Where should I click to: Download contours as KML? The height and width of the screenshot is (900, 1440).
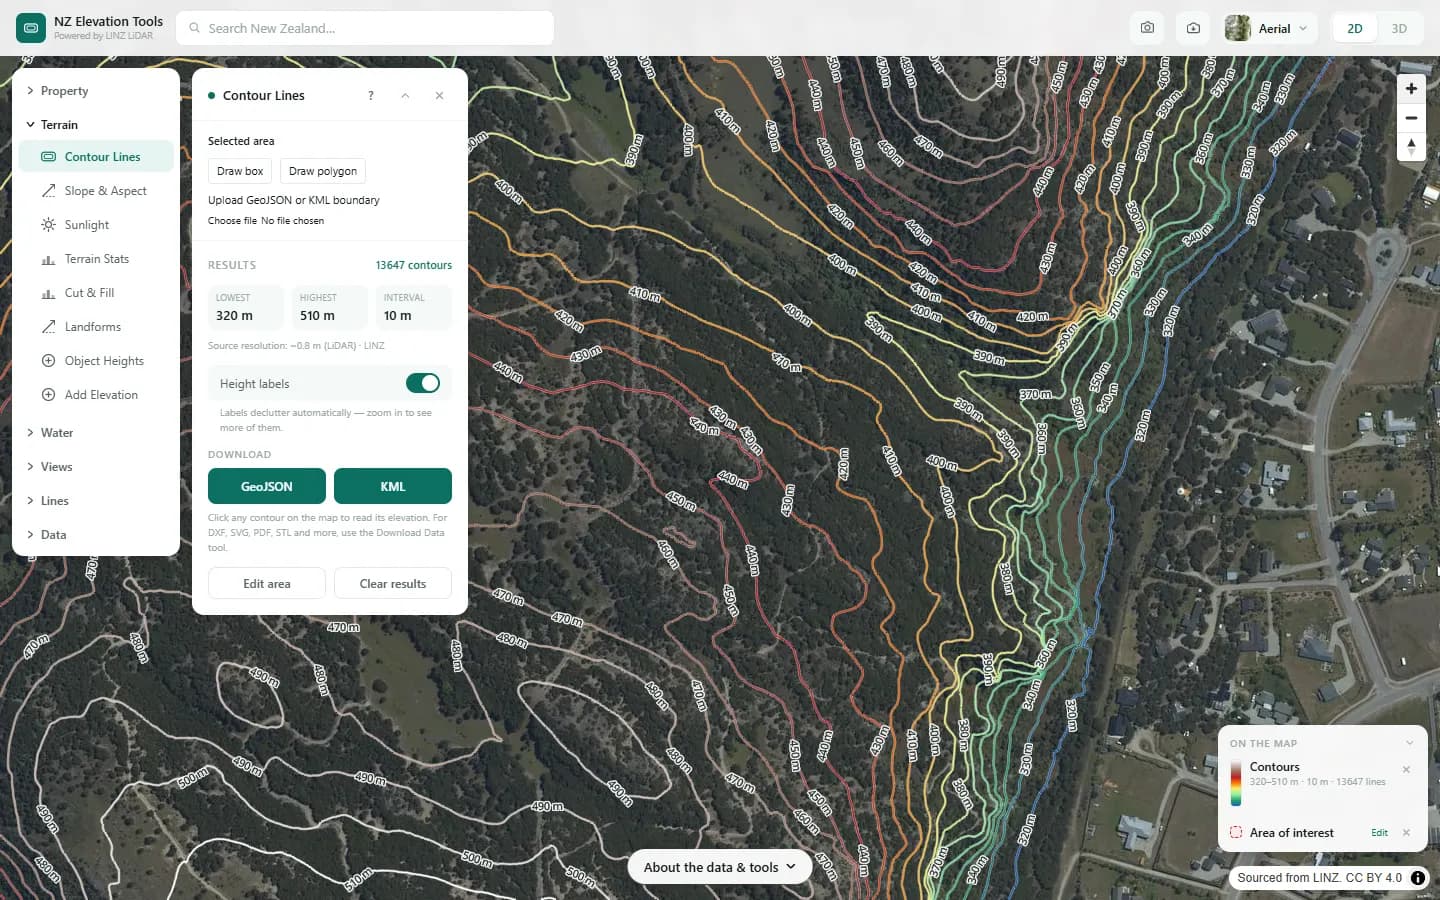coord(393,486)
